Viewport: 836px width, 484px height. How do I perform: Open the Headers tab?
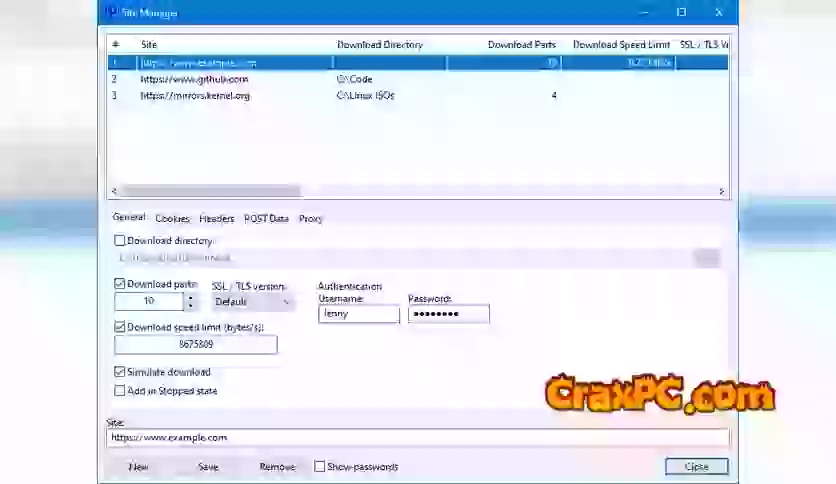click(x=216, y=219)
